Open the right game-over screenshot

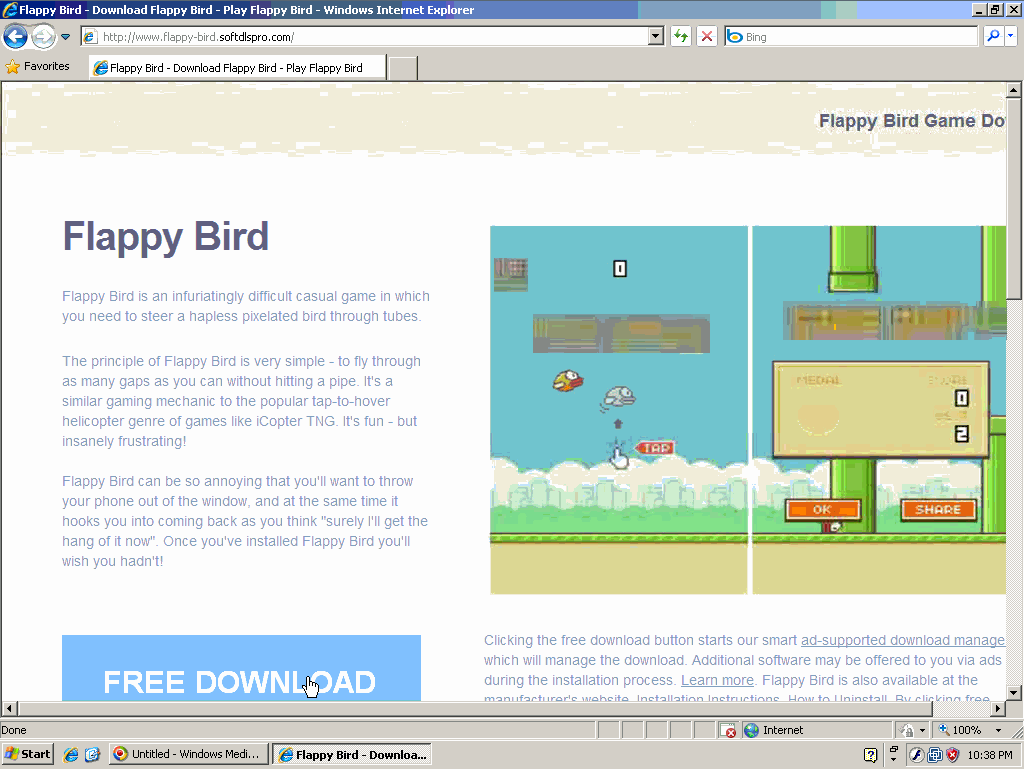pyautogui.click(x=879, y=410)
